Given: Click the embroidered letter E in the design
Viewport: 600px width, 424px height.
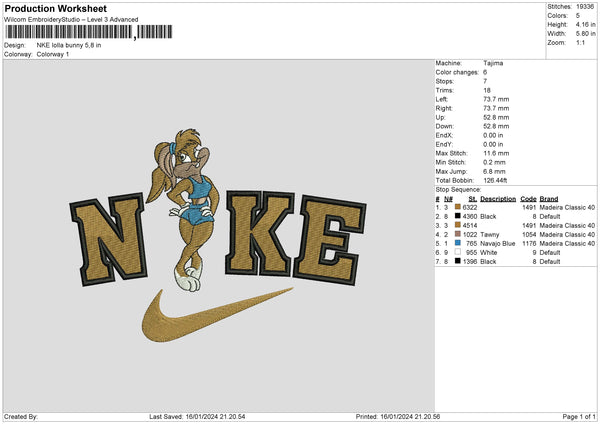Looking at the screenshot, I should pyautogui.click(x=330, y=240).
